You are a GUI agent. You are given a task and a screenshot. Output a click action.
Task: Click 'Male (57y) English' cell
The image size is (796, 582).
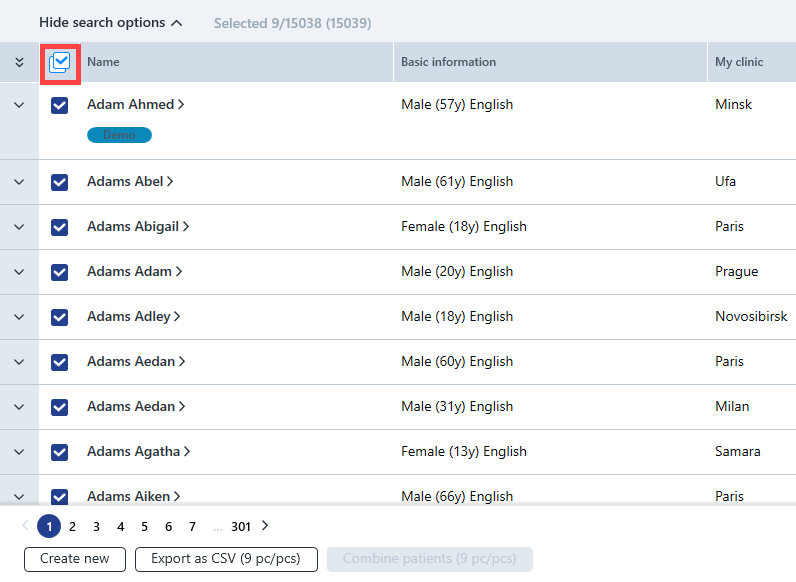coord(457,105)
